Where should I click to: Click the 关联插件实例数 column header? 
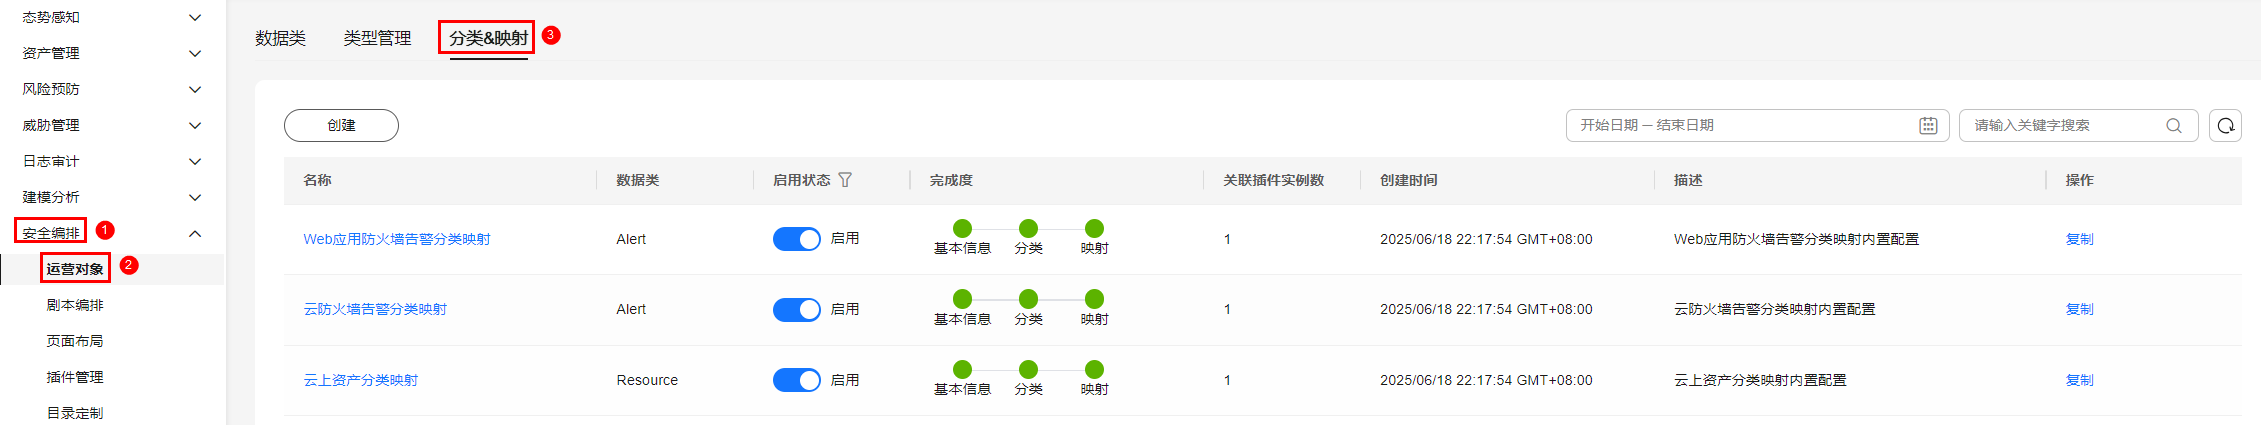1273,180
